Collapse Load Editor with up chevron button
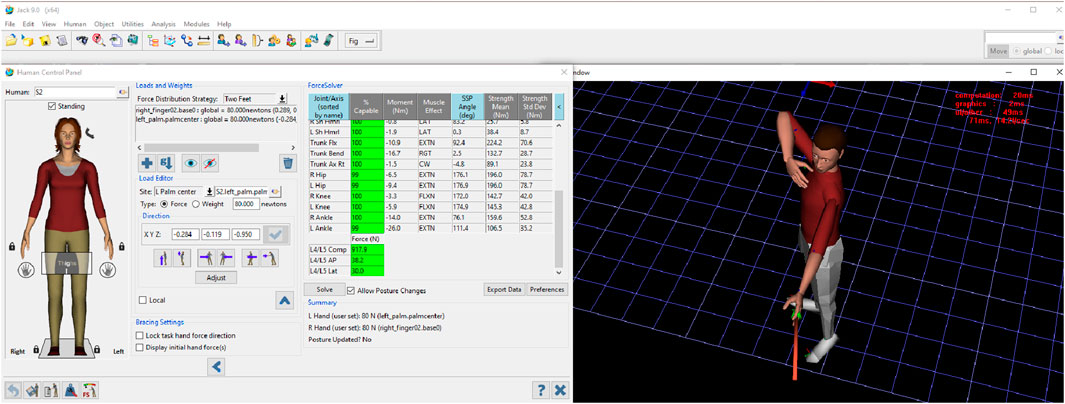1065x404 pixels. [285, 300]
